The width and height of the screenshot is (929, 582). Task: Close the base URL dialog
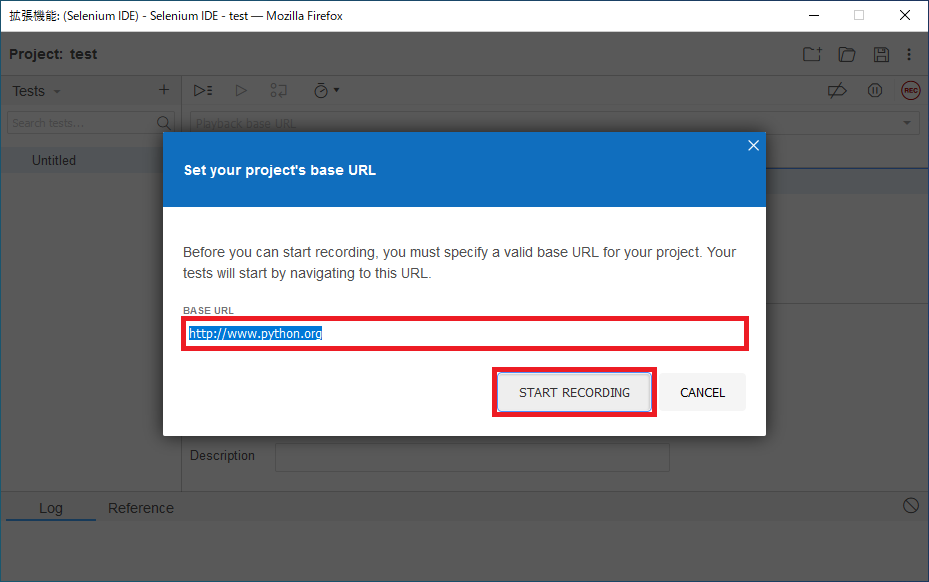753,146
